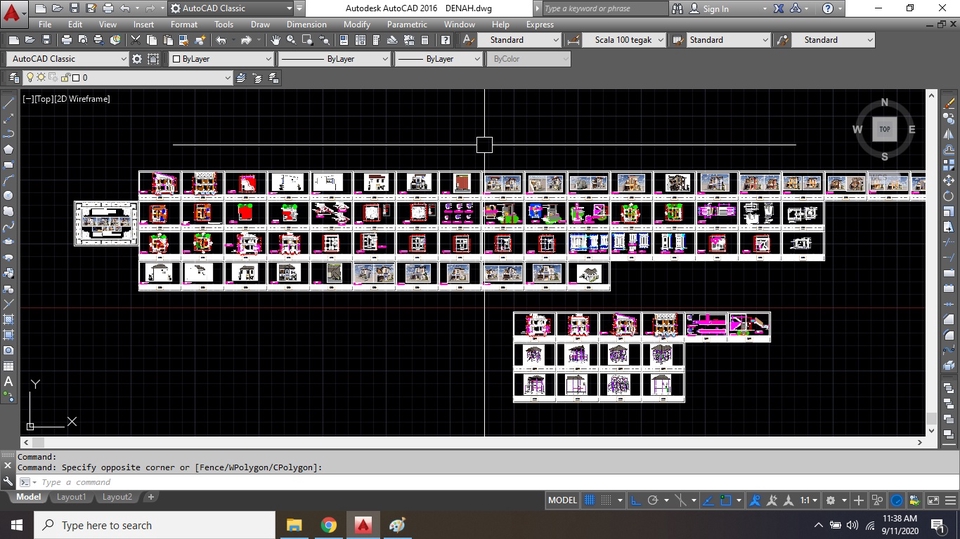Image resolution: width=960 pixels, height=539 pixels.
Task: Toggle Hardware Acceleration blue circle icon
Action: pyautogui.click(x=897, y=500)
